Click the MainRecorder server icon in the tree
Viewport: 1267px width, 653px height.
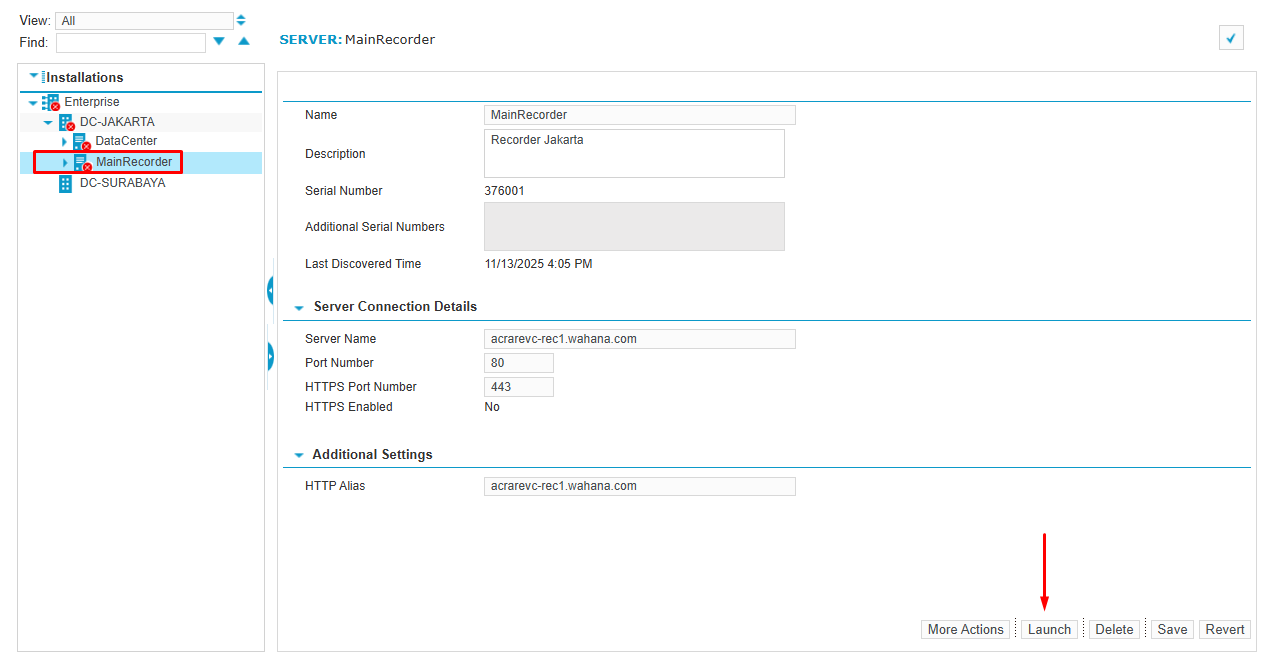pyautogui.click(x=81, y=162)
